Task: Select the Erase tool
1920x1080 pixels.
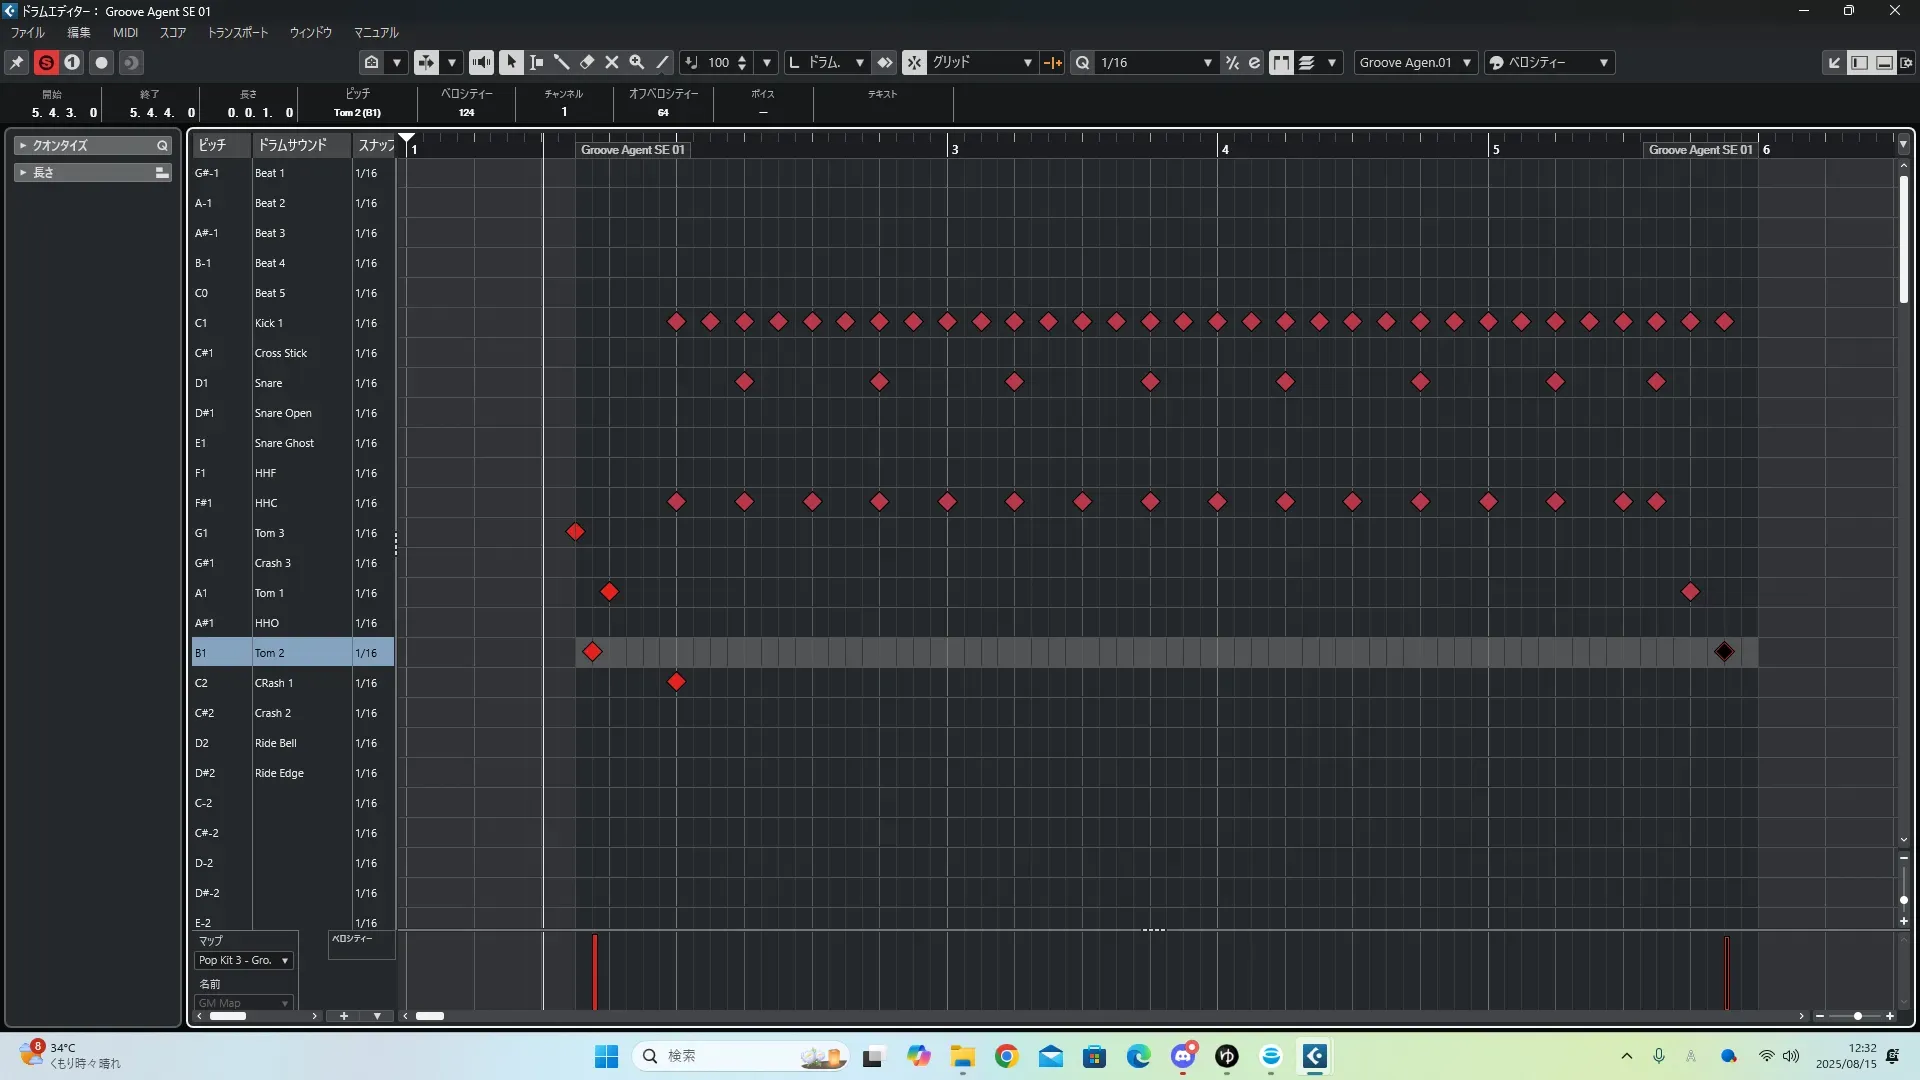Action: point(587,62)
